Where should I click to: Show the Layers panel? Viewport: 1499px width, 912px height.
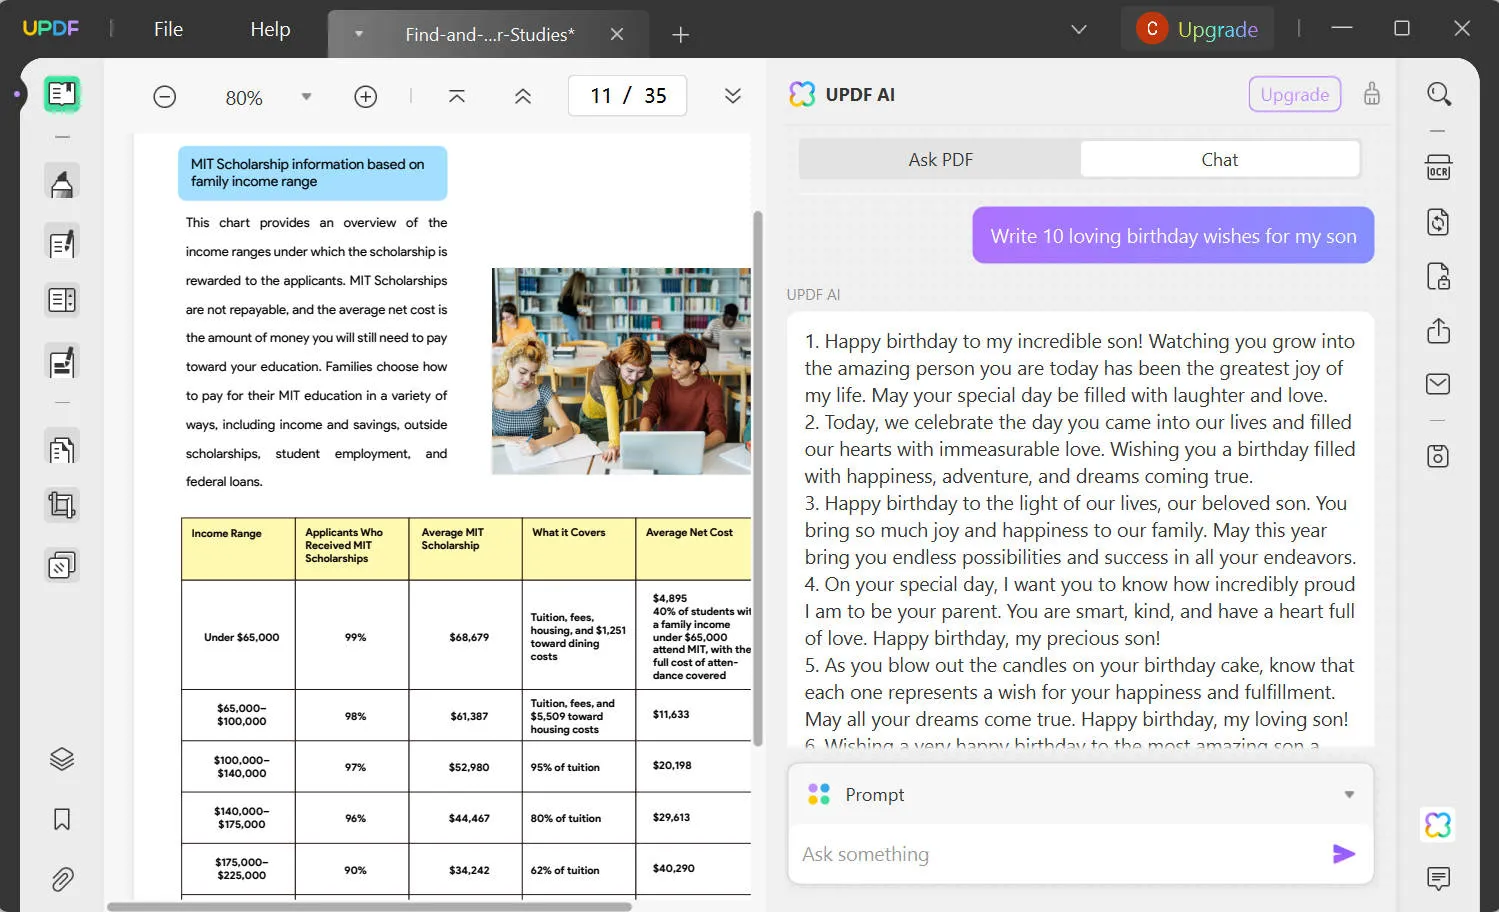point(62,759)
